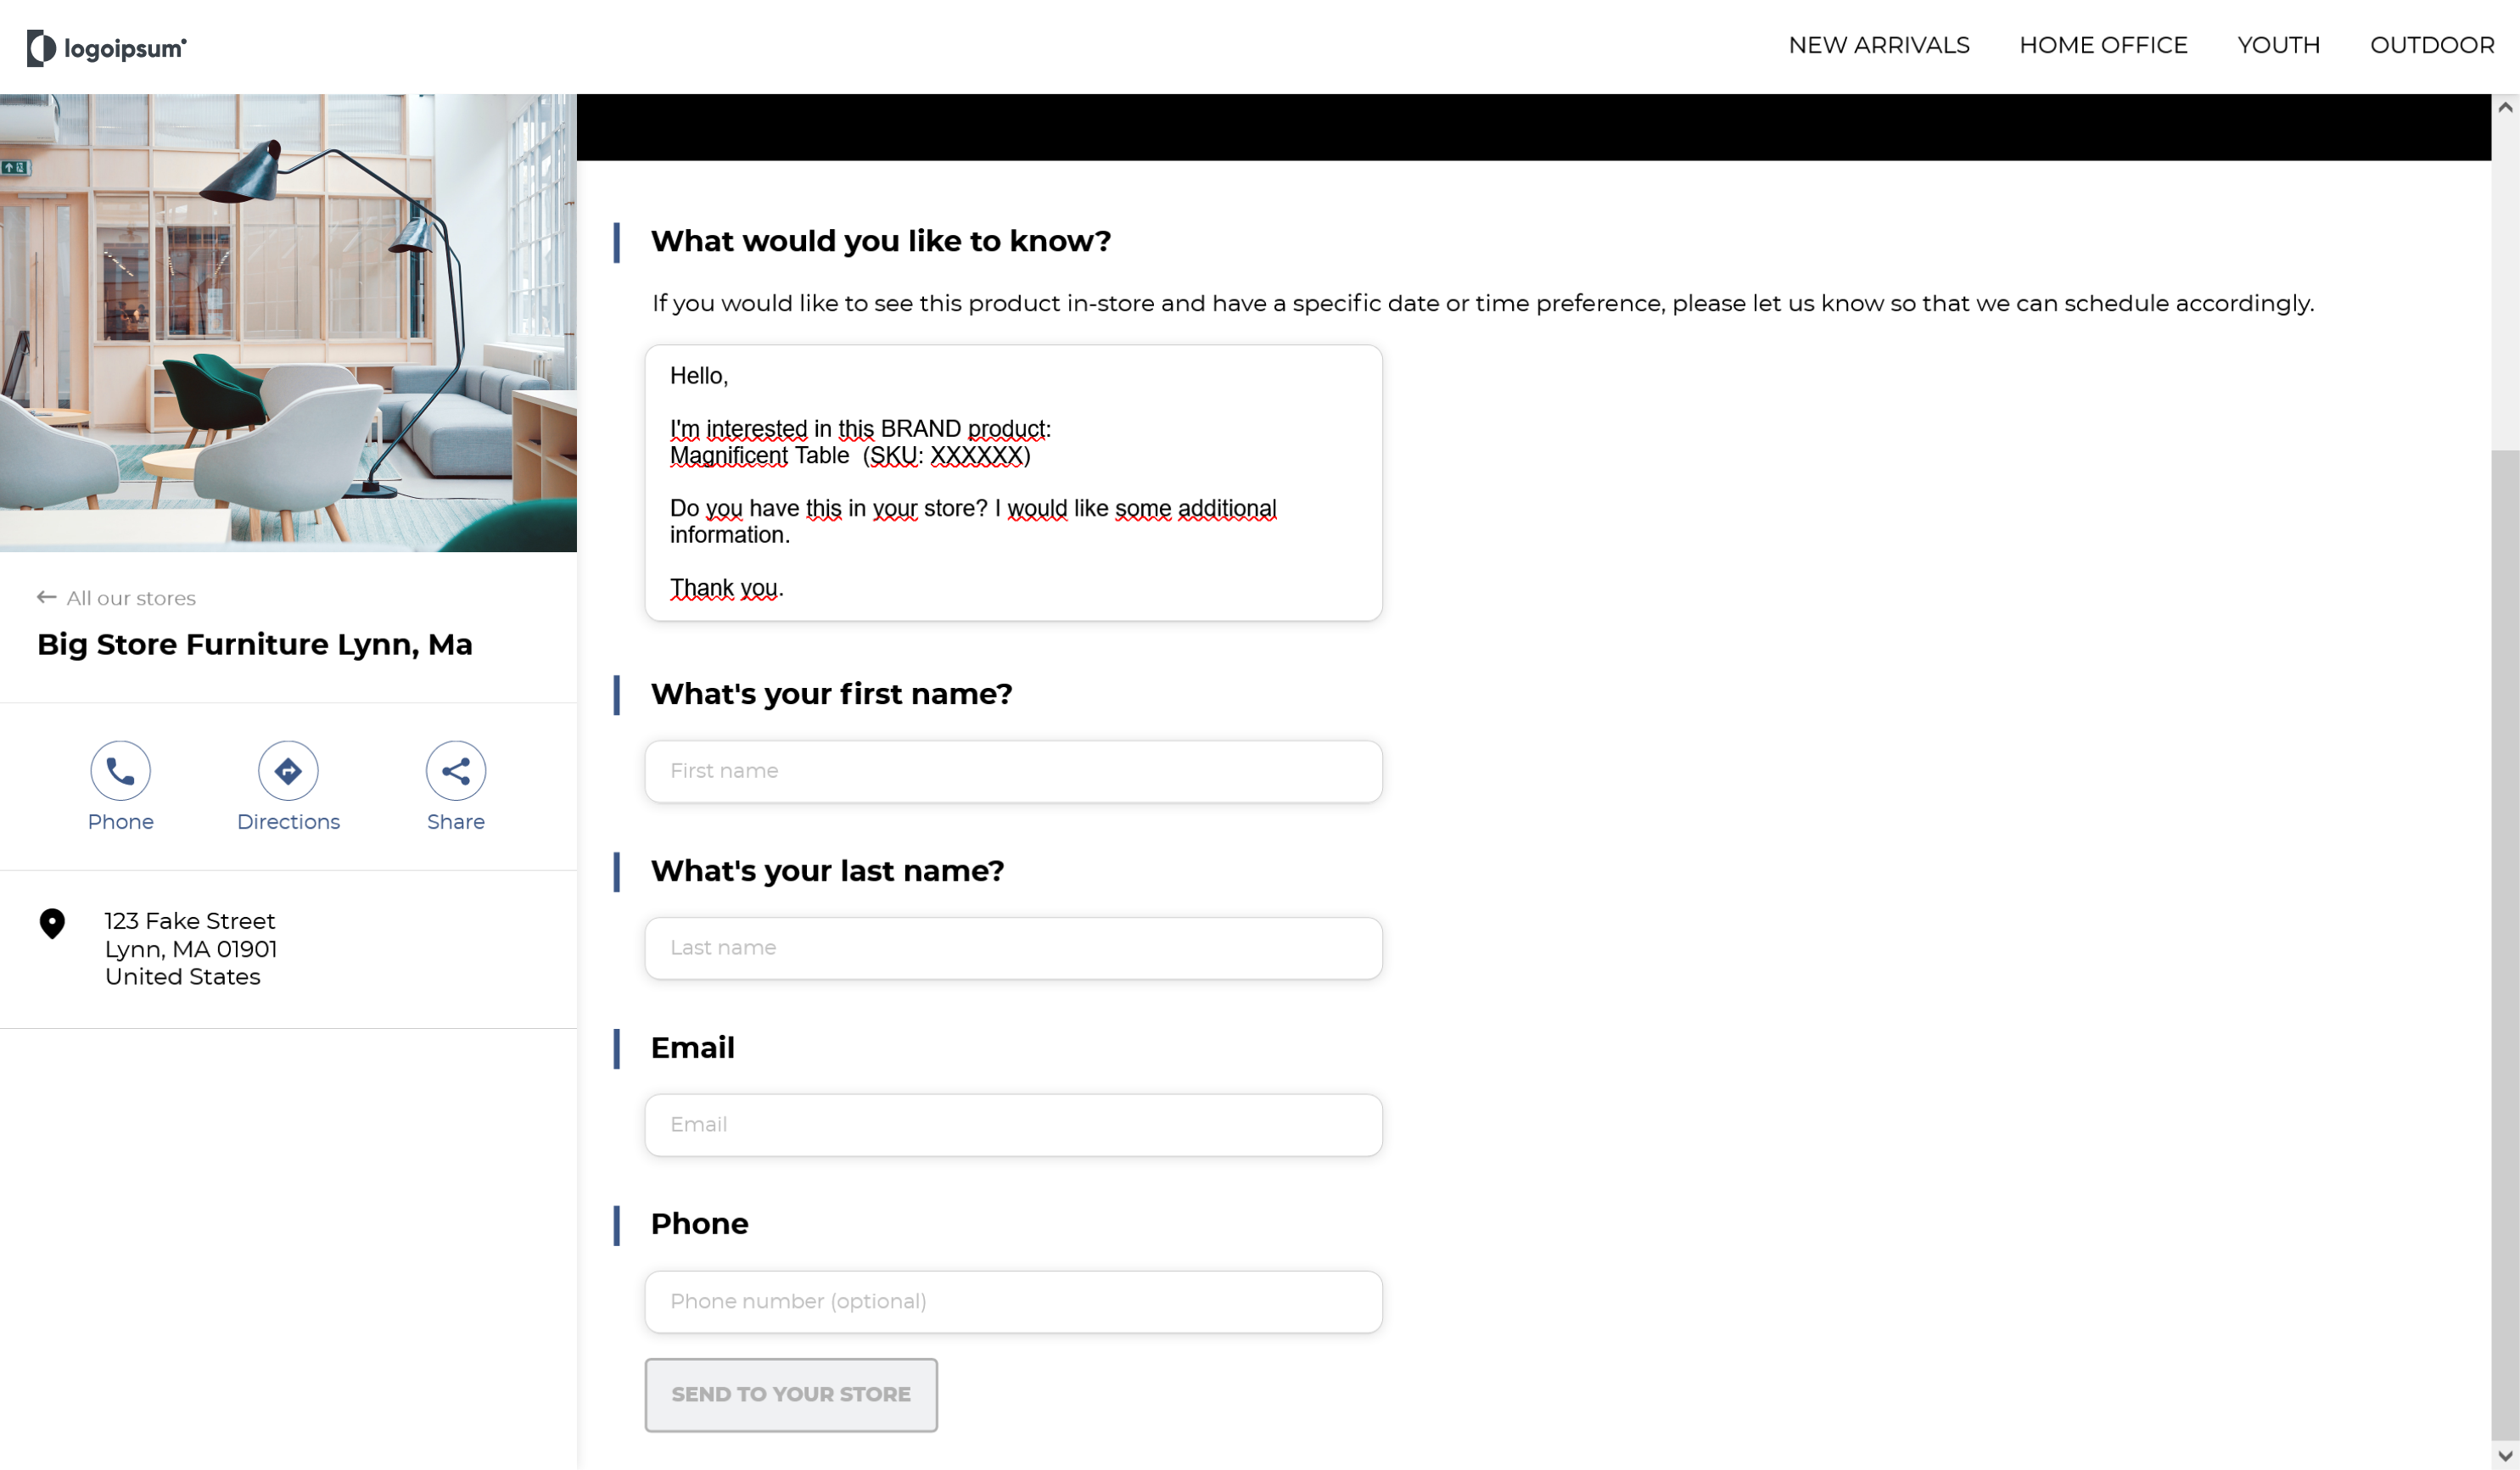Click inside the Last name field
2520x1470 pixels.
click(x=1013, y=948)
